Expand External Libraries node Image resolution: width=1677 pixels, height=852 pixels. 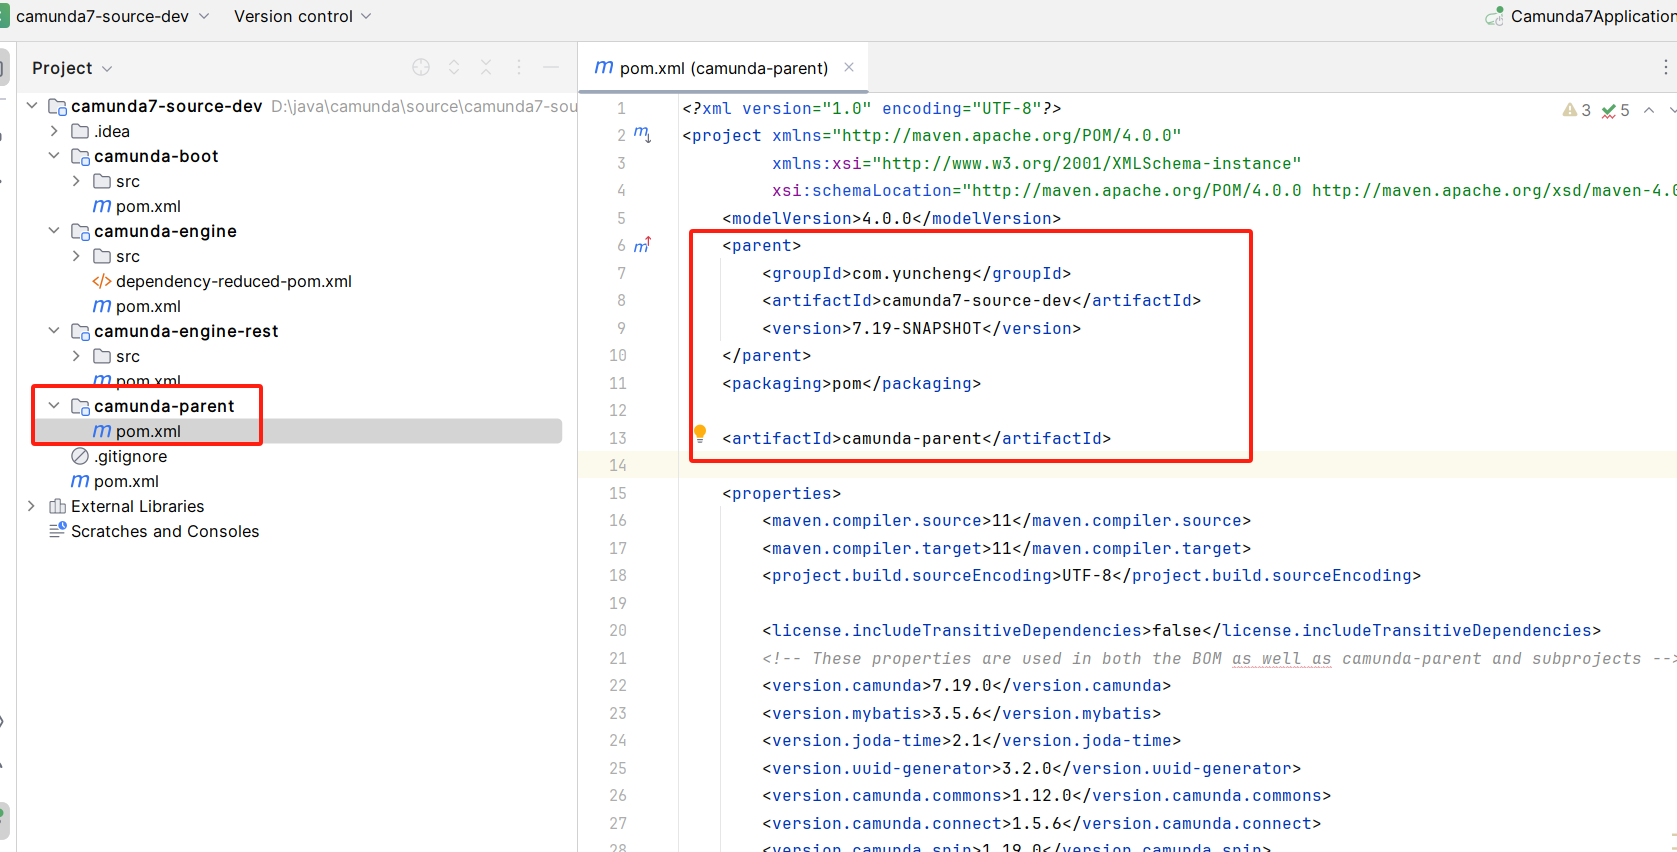coord(32,506)
